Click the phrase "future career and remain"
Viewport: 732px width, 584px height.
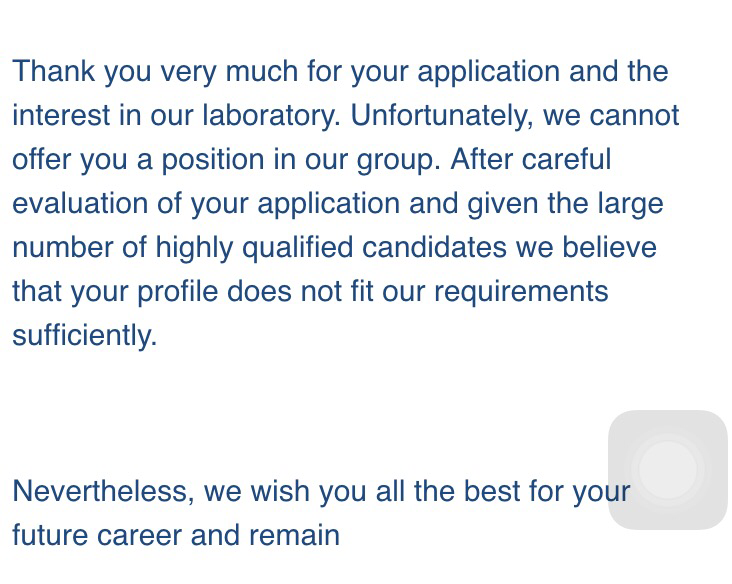click(176, 535)
